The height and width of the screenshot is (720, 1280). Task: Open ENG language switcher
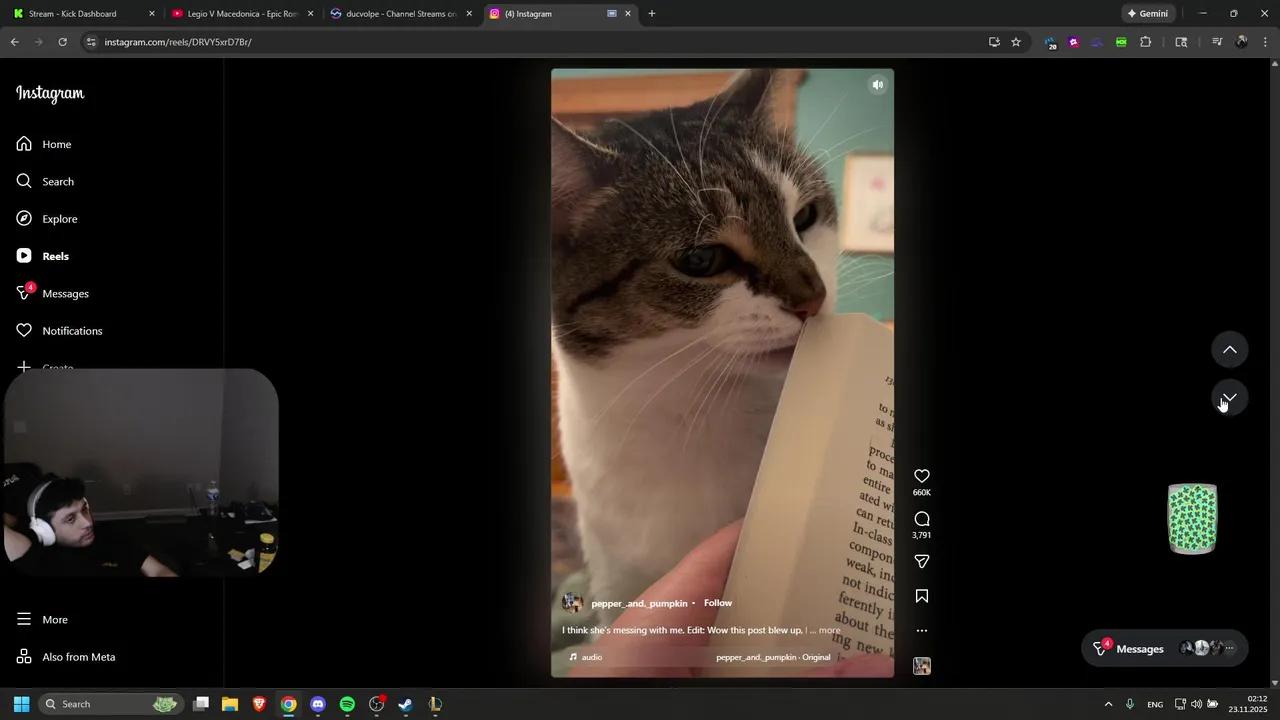1155,704
